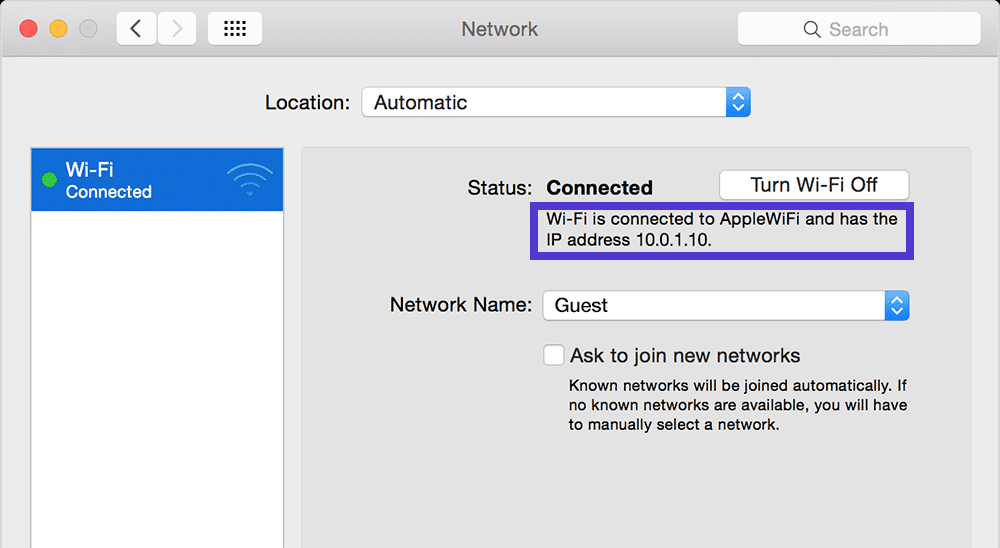This screenshot has width=1000, height=548.
Task: Close the Network window
Action: pos(28,29)
